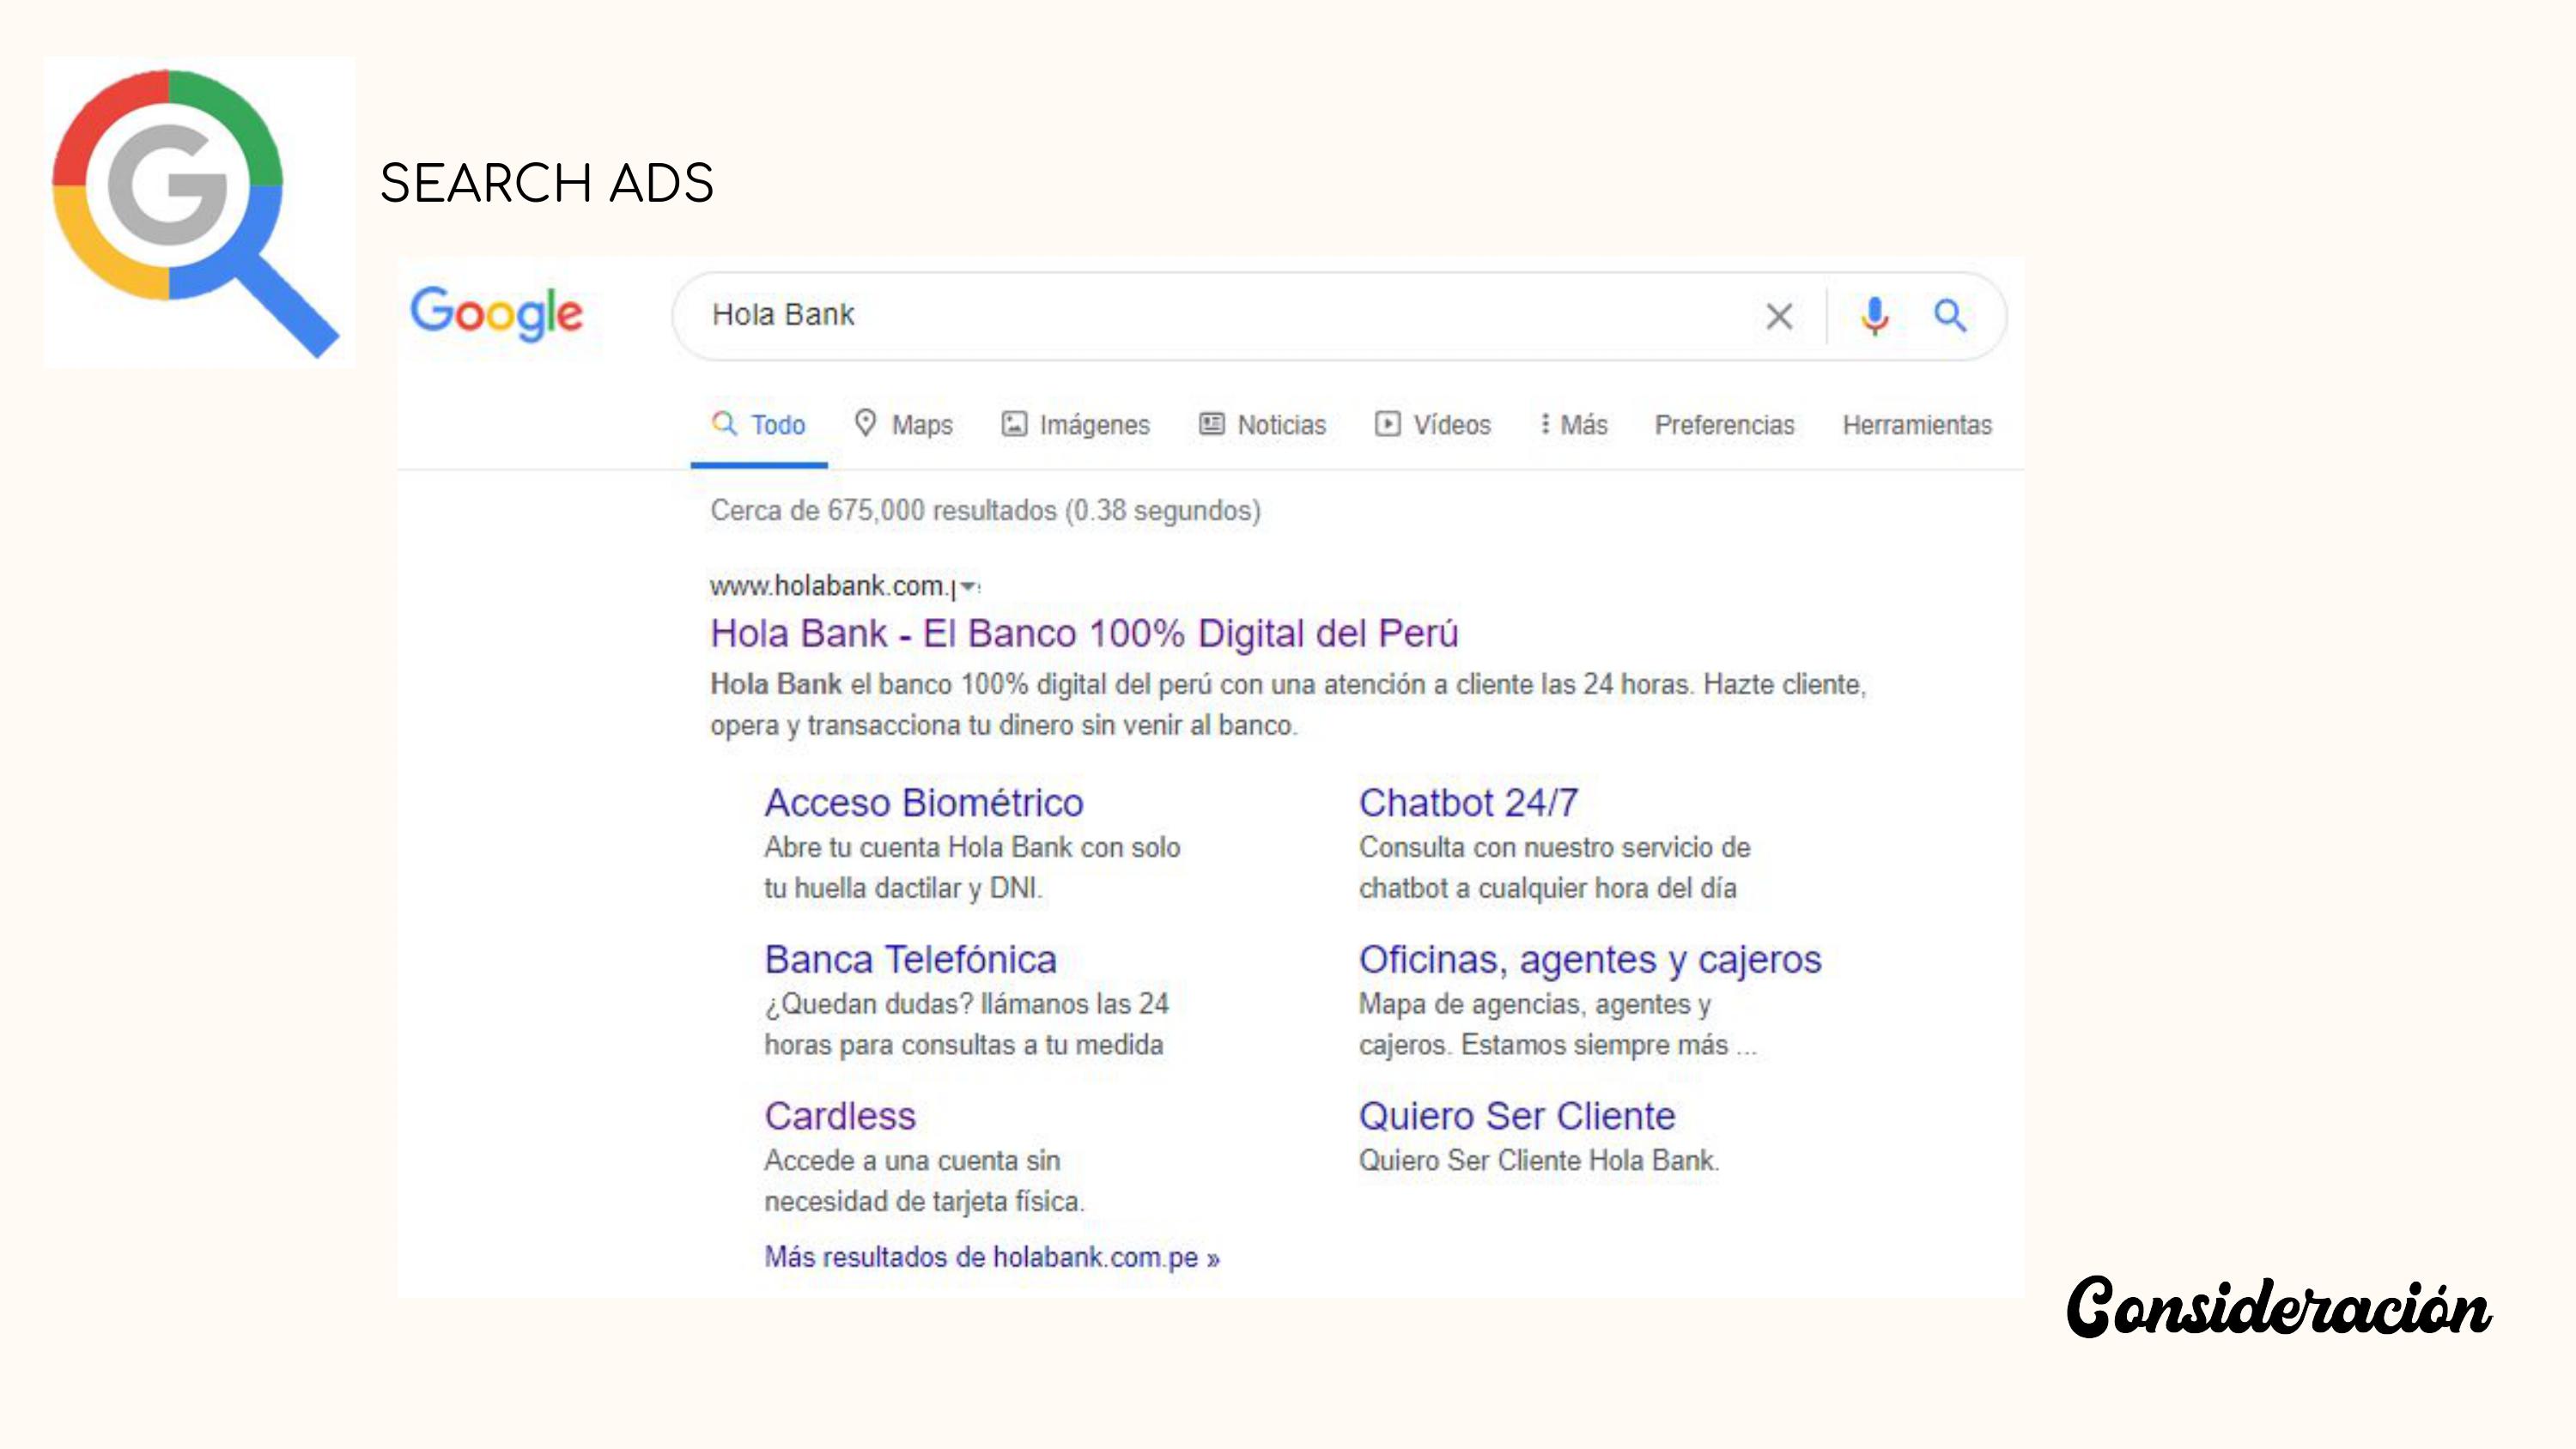Open the Cardless sitelink
This screenshot has height=1449, width=2576.
[840, 1116]
